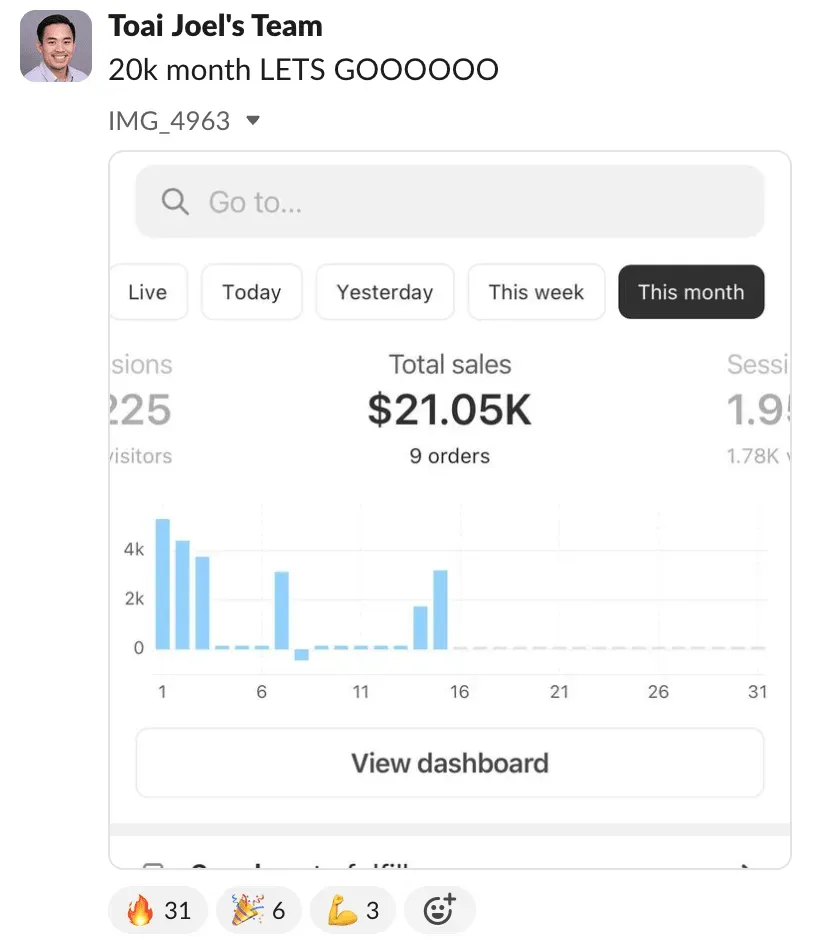
Task: Open the Toai Joel's Team sender name
Action: pyautogui.click(x=215, y=26)
